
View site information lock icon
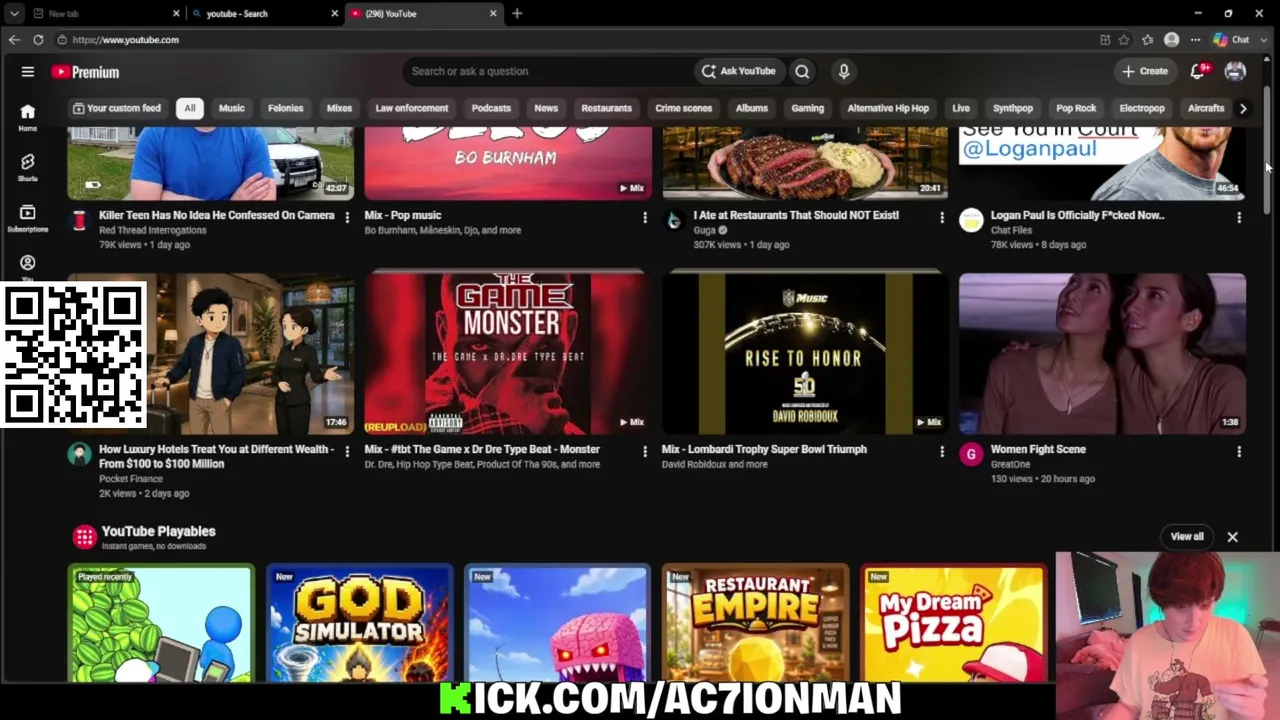point(62,40)
